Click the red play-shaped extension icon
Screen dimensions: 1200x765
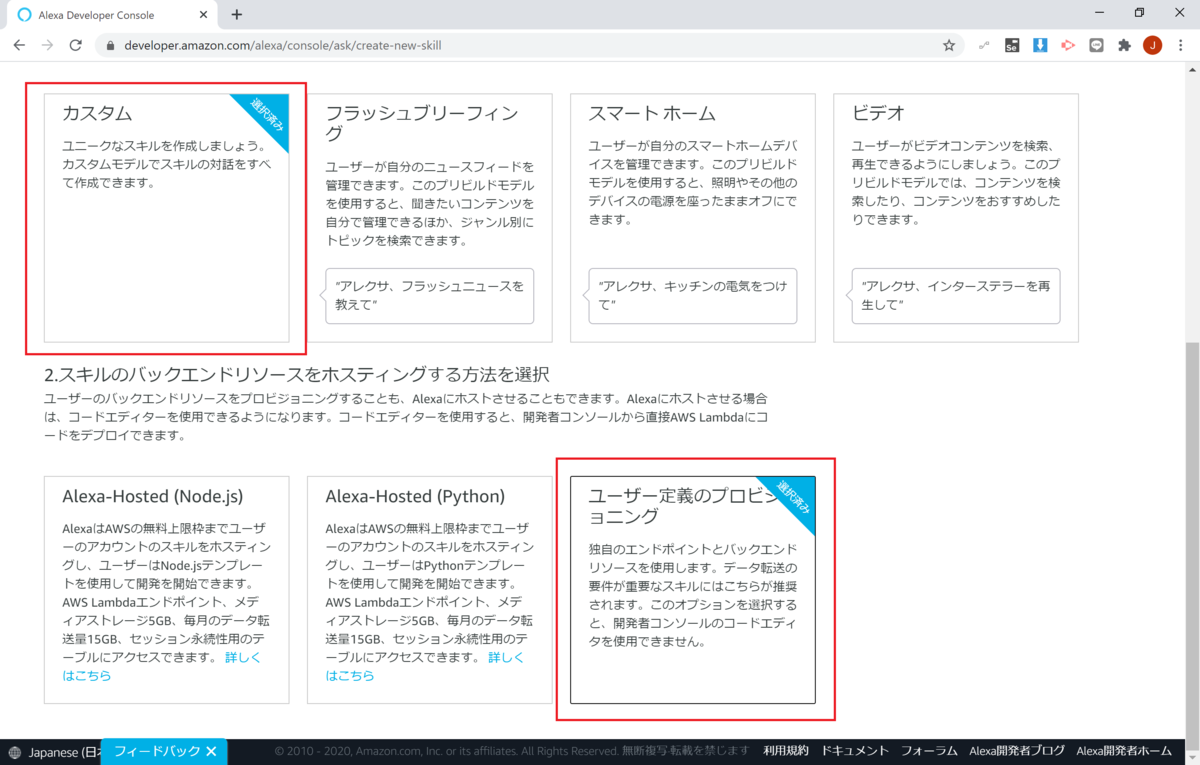click(x=1067, y=45)
